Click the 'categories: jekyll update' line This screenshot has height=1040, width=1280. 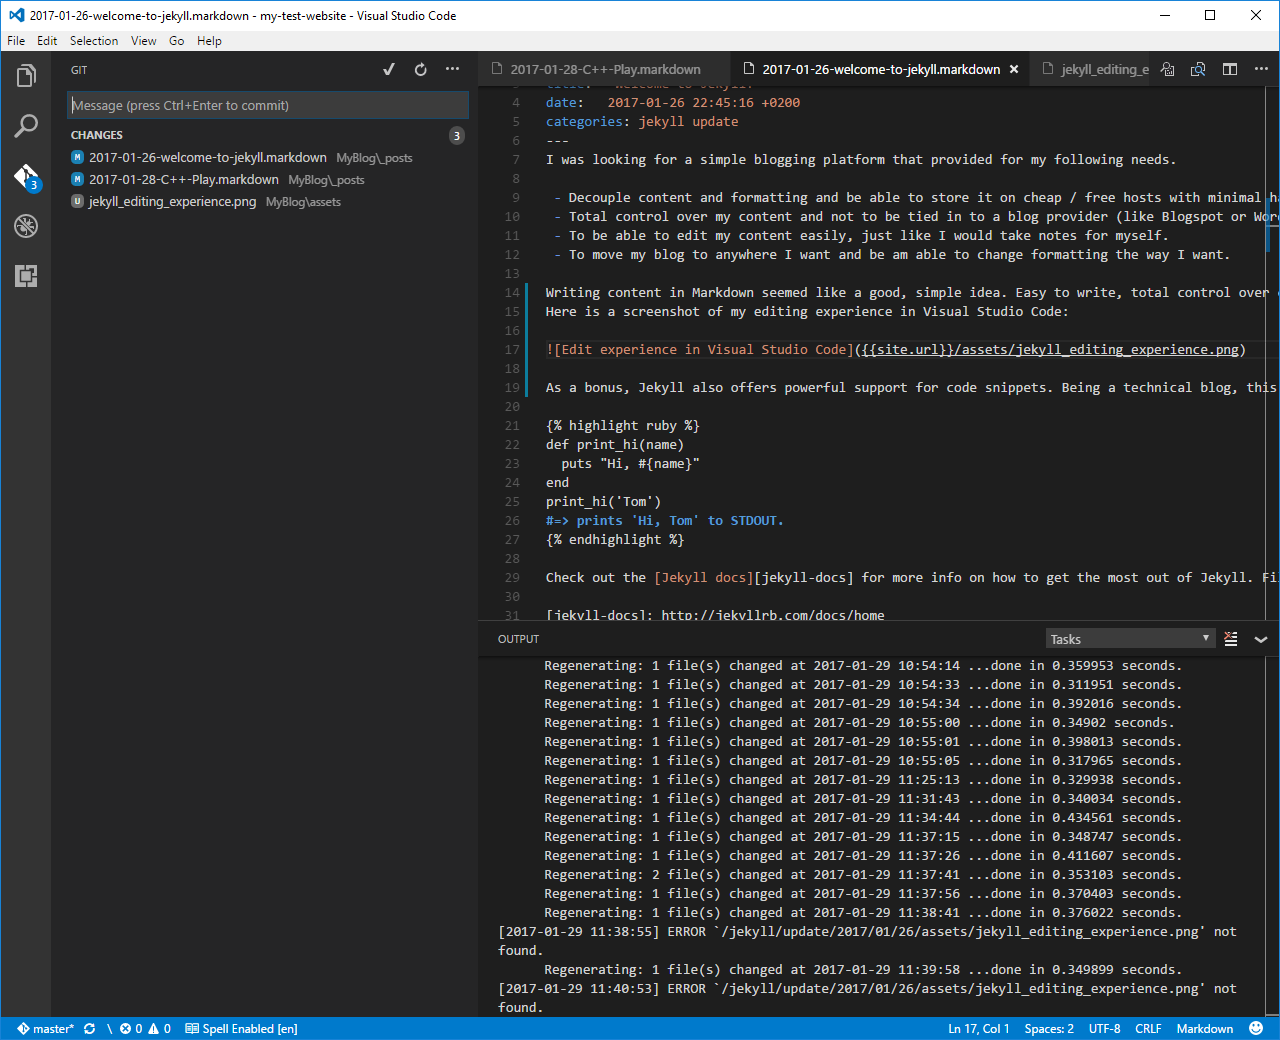642,121
